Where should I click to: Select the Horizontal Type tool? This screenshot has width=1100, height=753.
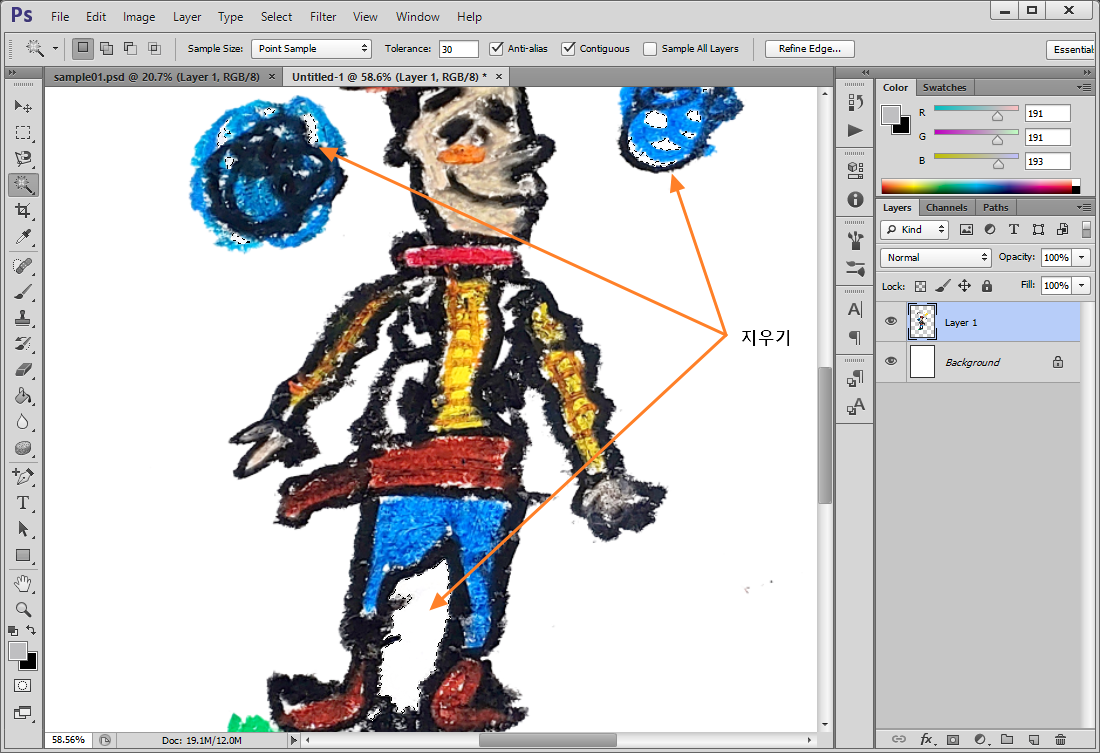pos(22,503)
